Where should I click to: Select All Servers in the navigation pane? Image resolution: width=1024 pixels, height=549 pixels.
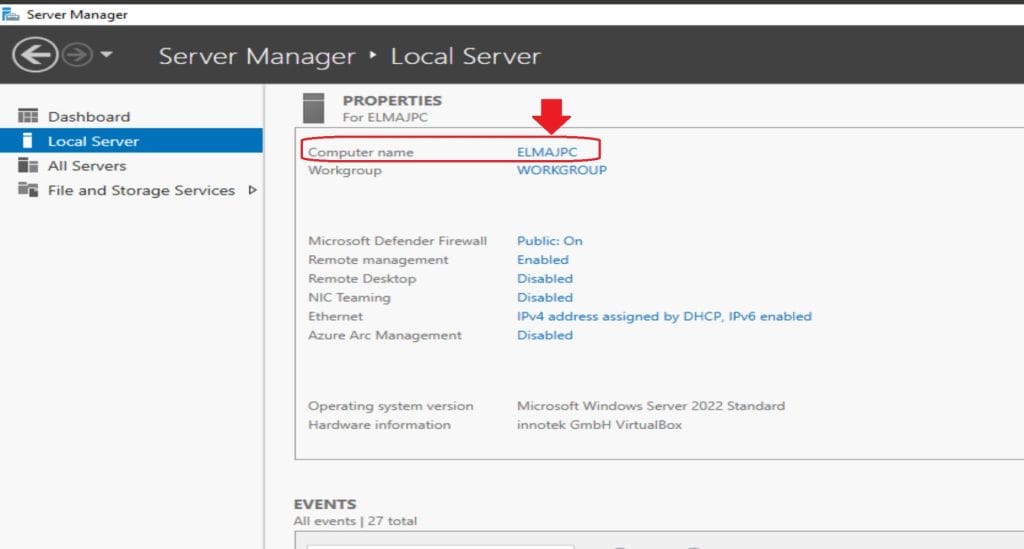[x=87, y=166]
